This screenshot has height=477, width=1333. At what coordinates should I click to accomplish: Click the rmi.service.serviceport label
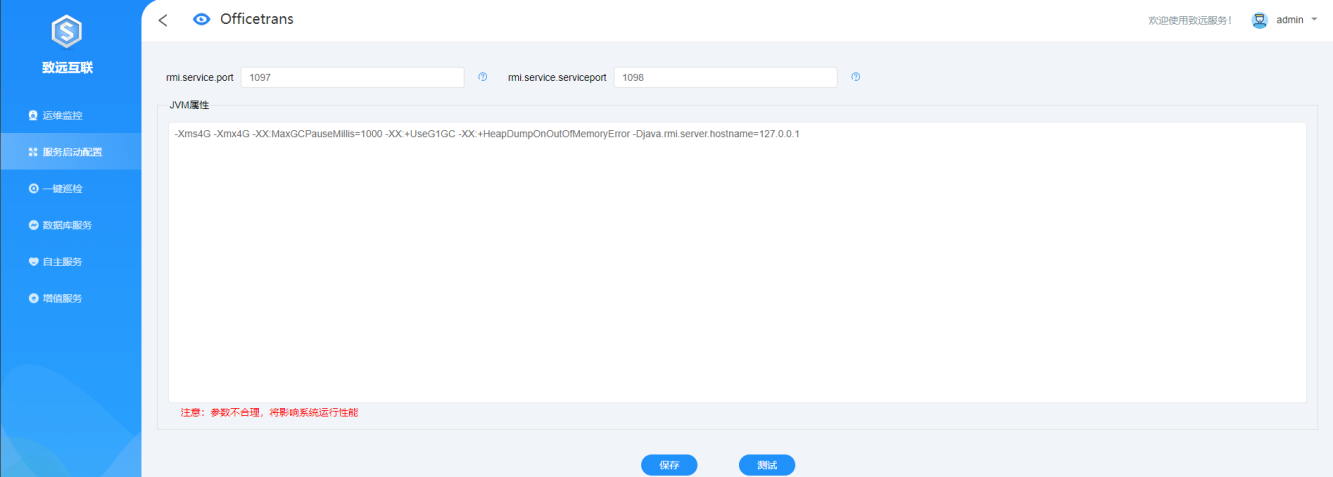pos(557,77)
